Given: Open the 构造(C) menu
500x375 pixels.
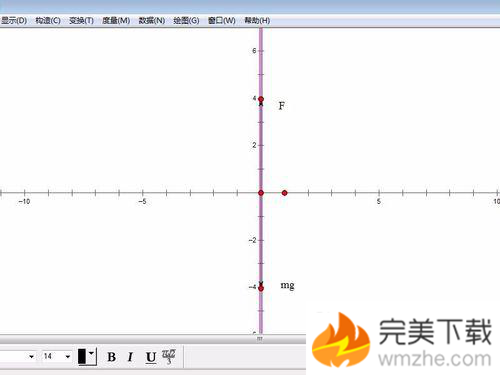Looking at the screenshot, I should [x=48, y=21].
